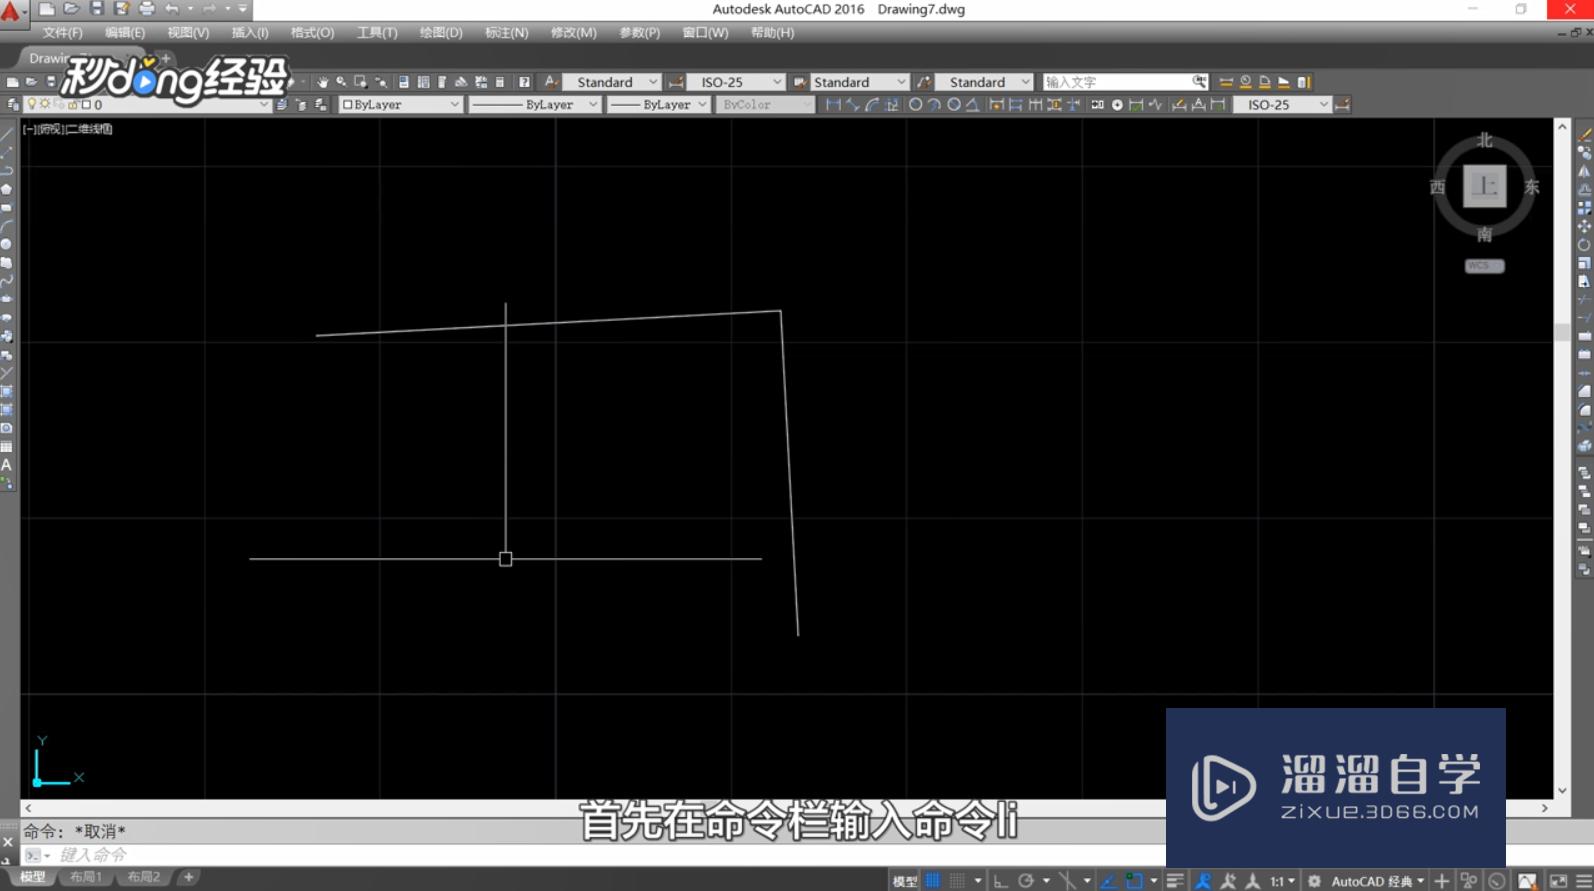Click the Dimension Style icon beside ISO-25
The width and height of the screenshot is (1594, 891).
676,82
